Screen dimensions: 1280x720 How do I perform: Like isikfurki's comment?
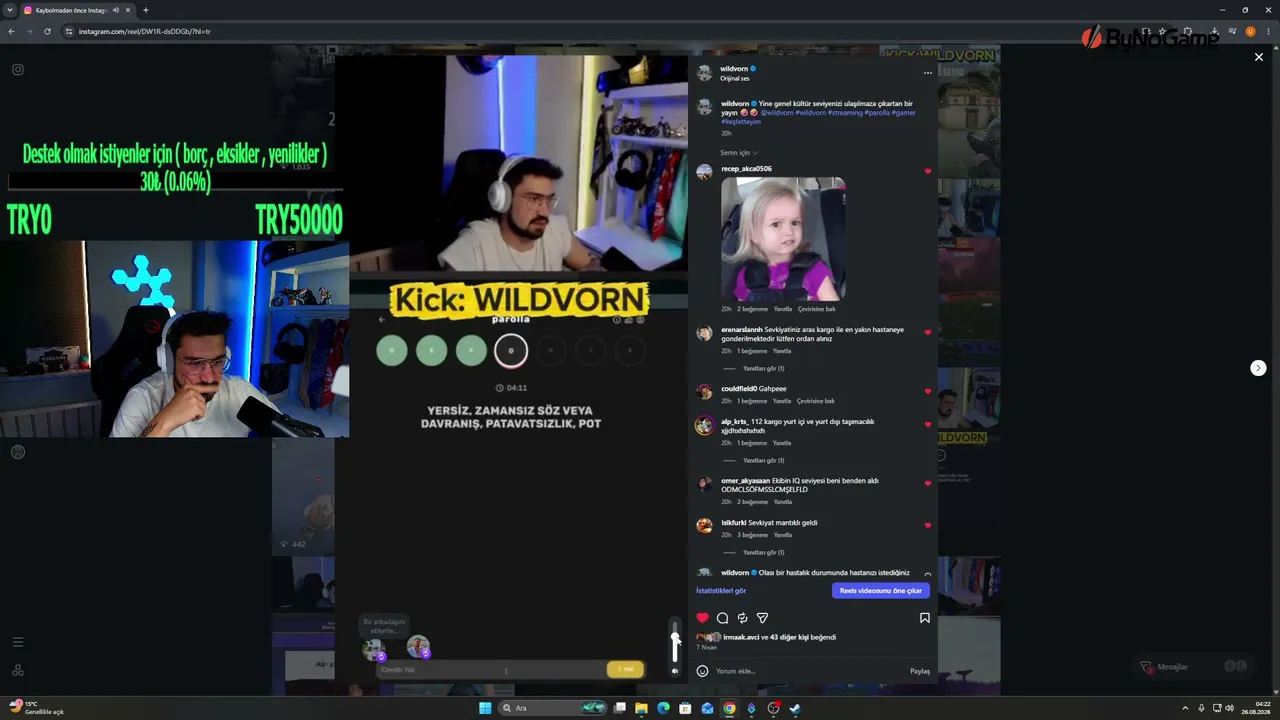point(928,525)
